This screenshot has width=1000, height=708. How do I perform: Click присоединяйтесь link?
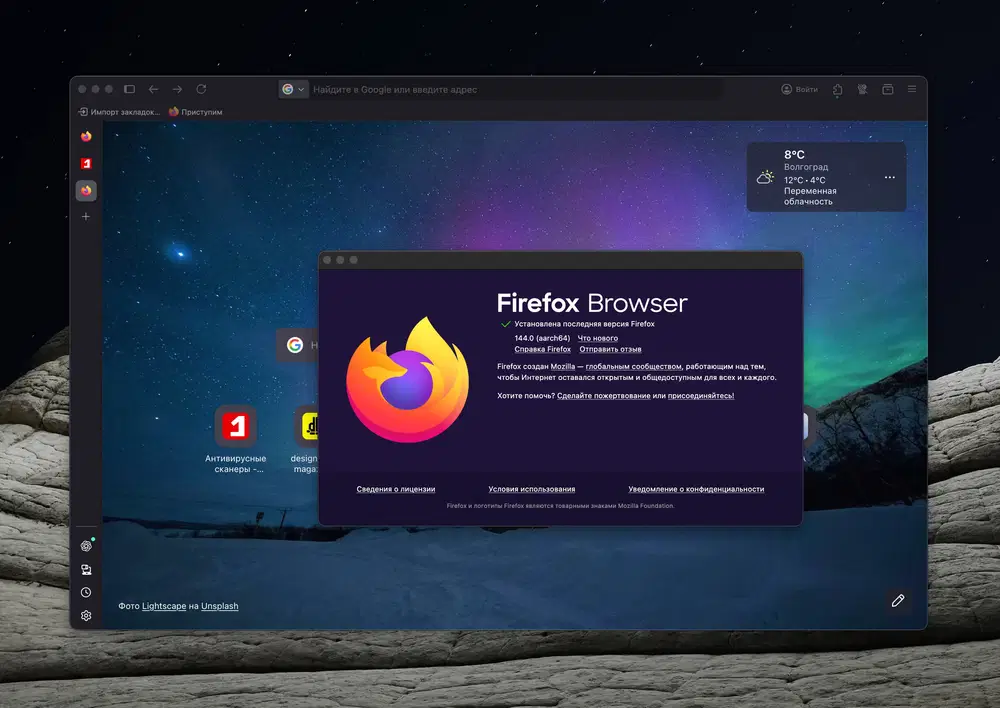(x=701, y=395)
